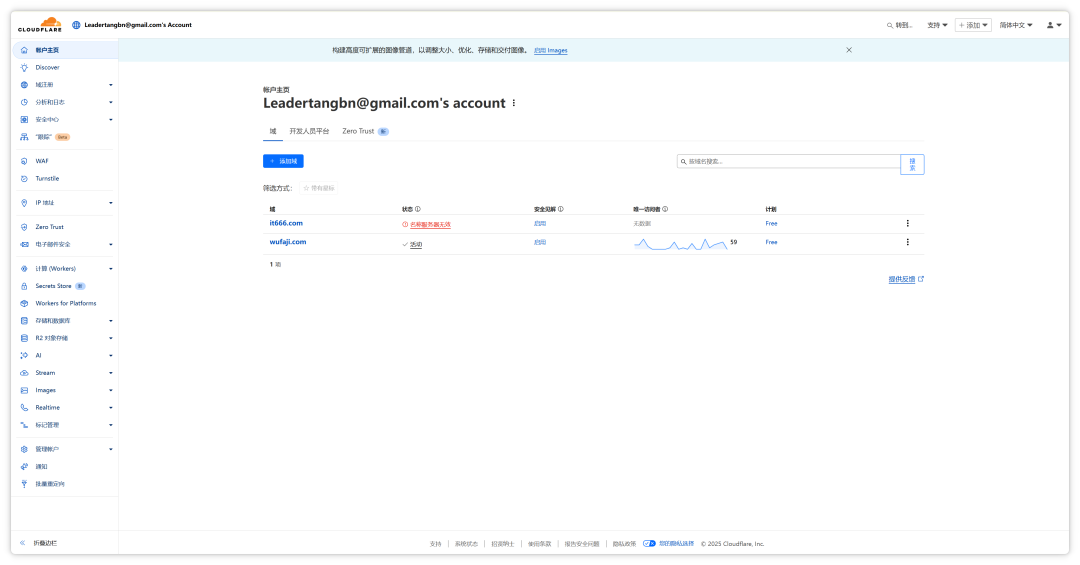Switch to the 域 tab
Screen dimensions: 1080x565
click(x=273, y=131)
